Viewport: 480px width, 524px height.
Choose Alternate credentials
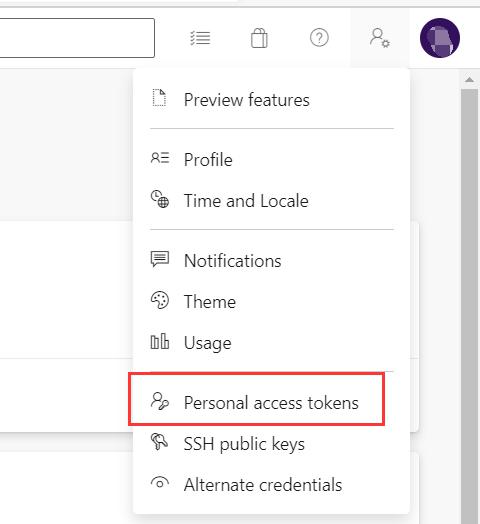[271, 484]
